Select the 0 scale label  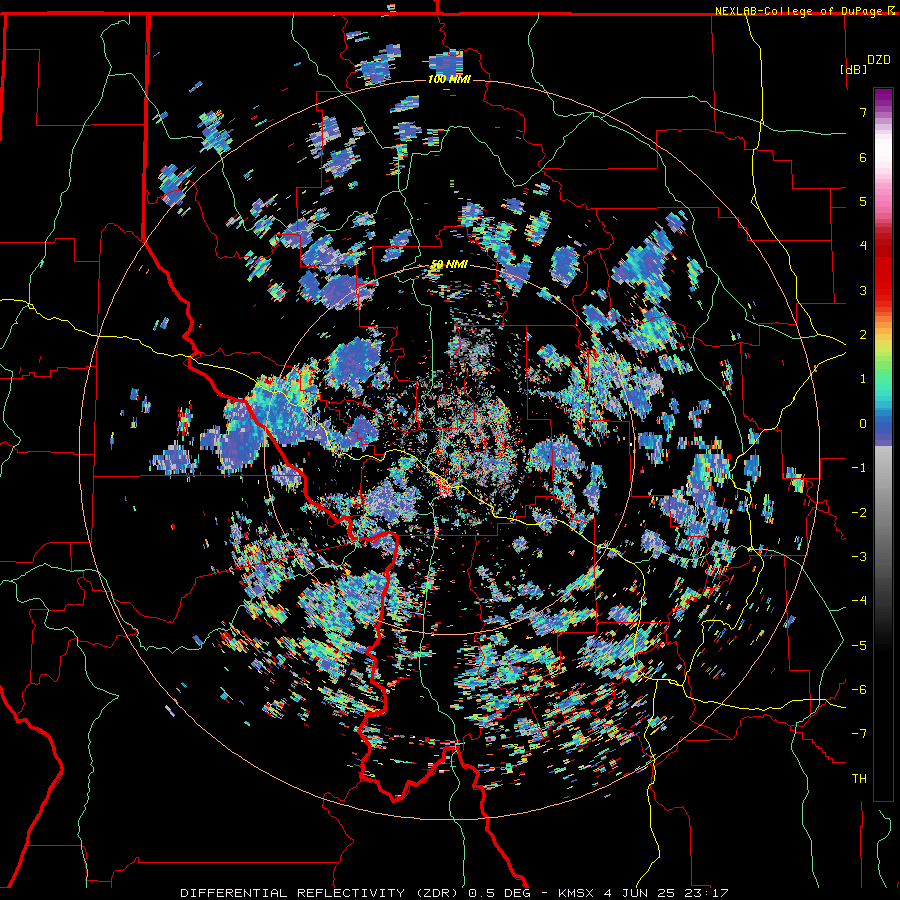[863, 424]
